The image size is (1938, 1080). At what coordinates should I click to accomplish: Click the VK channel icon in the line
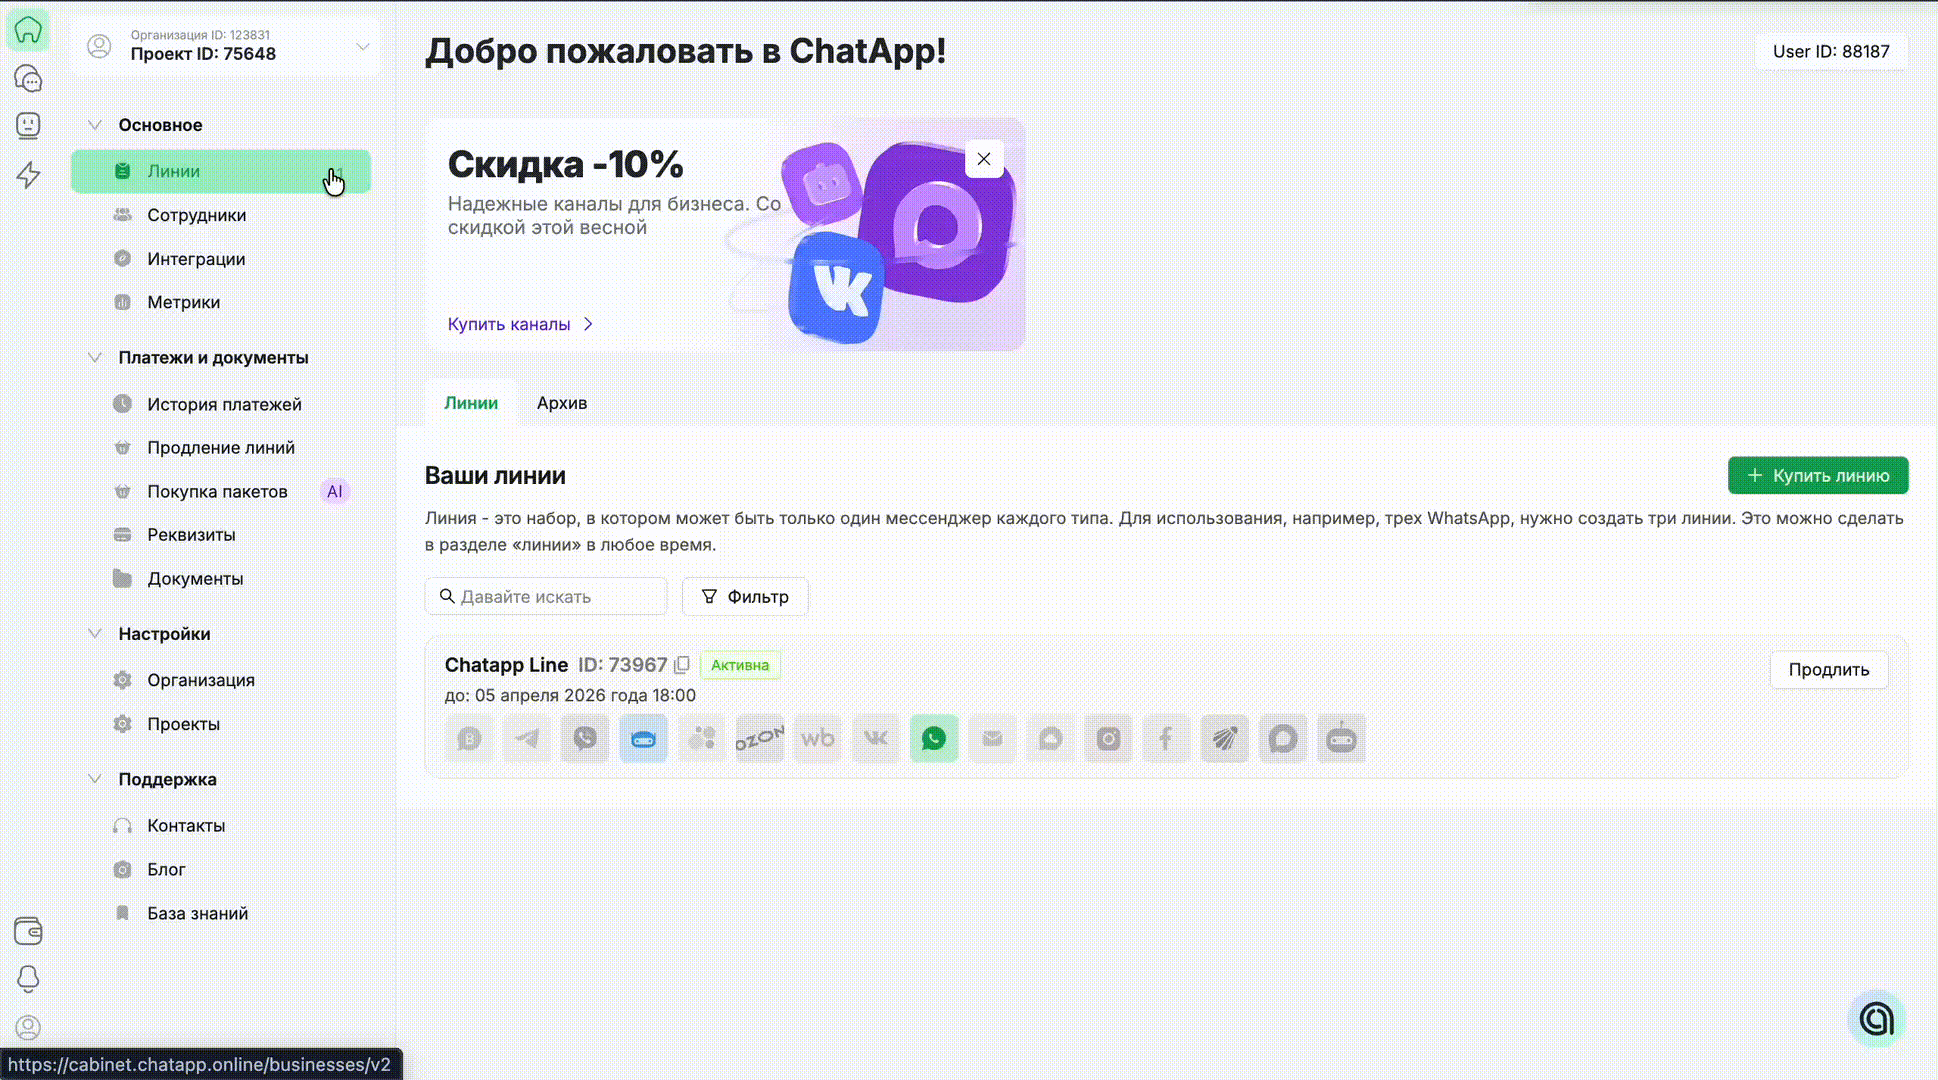[876, 739]
